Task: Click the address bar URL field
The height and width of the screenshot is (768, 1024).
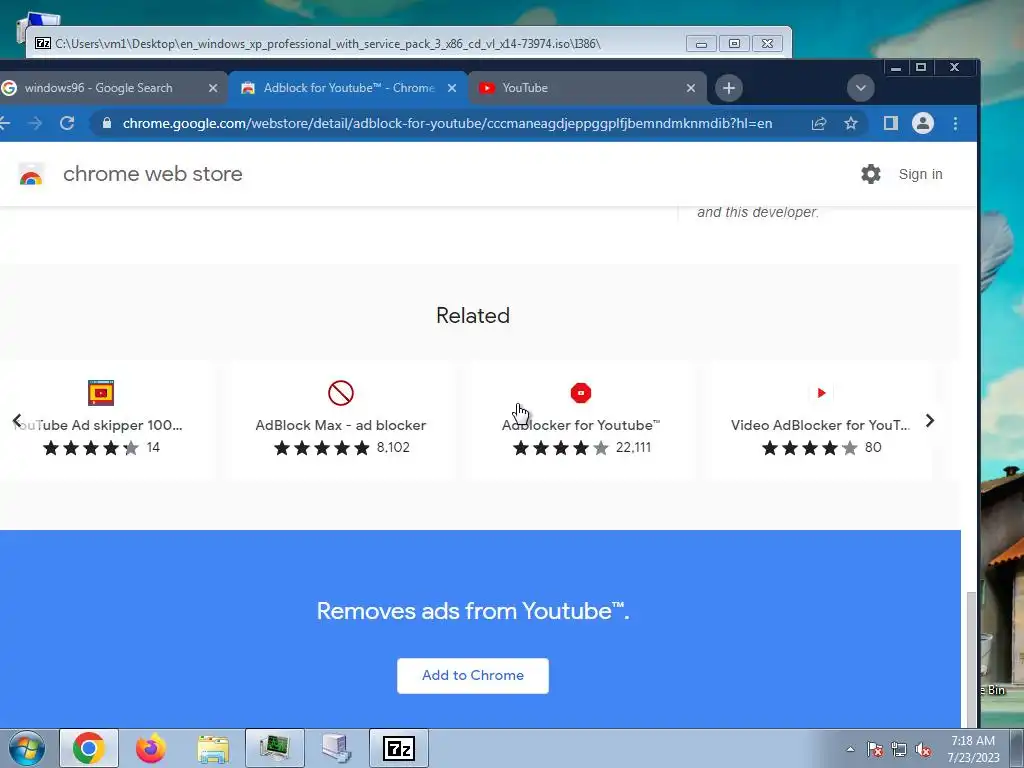Action: (447, 123)
